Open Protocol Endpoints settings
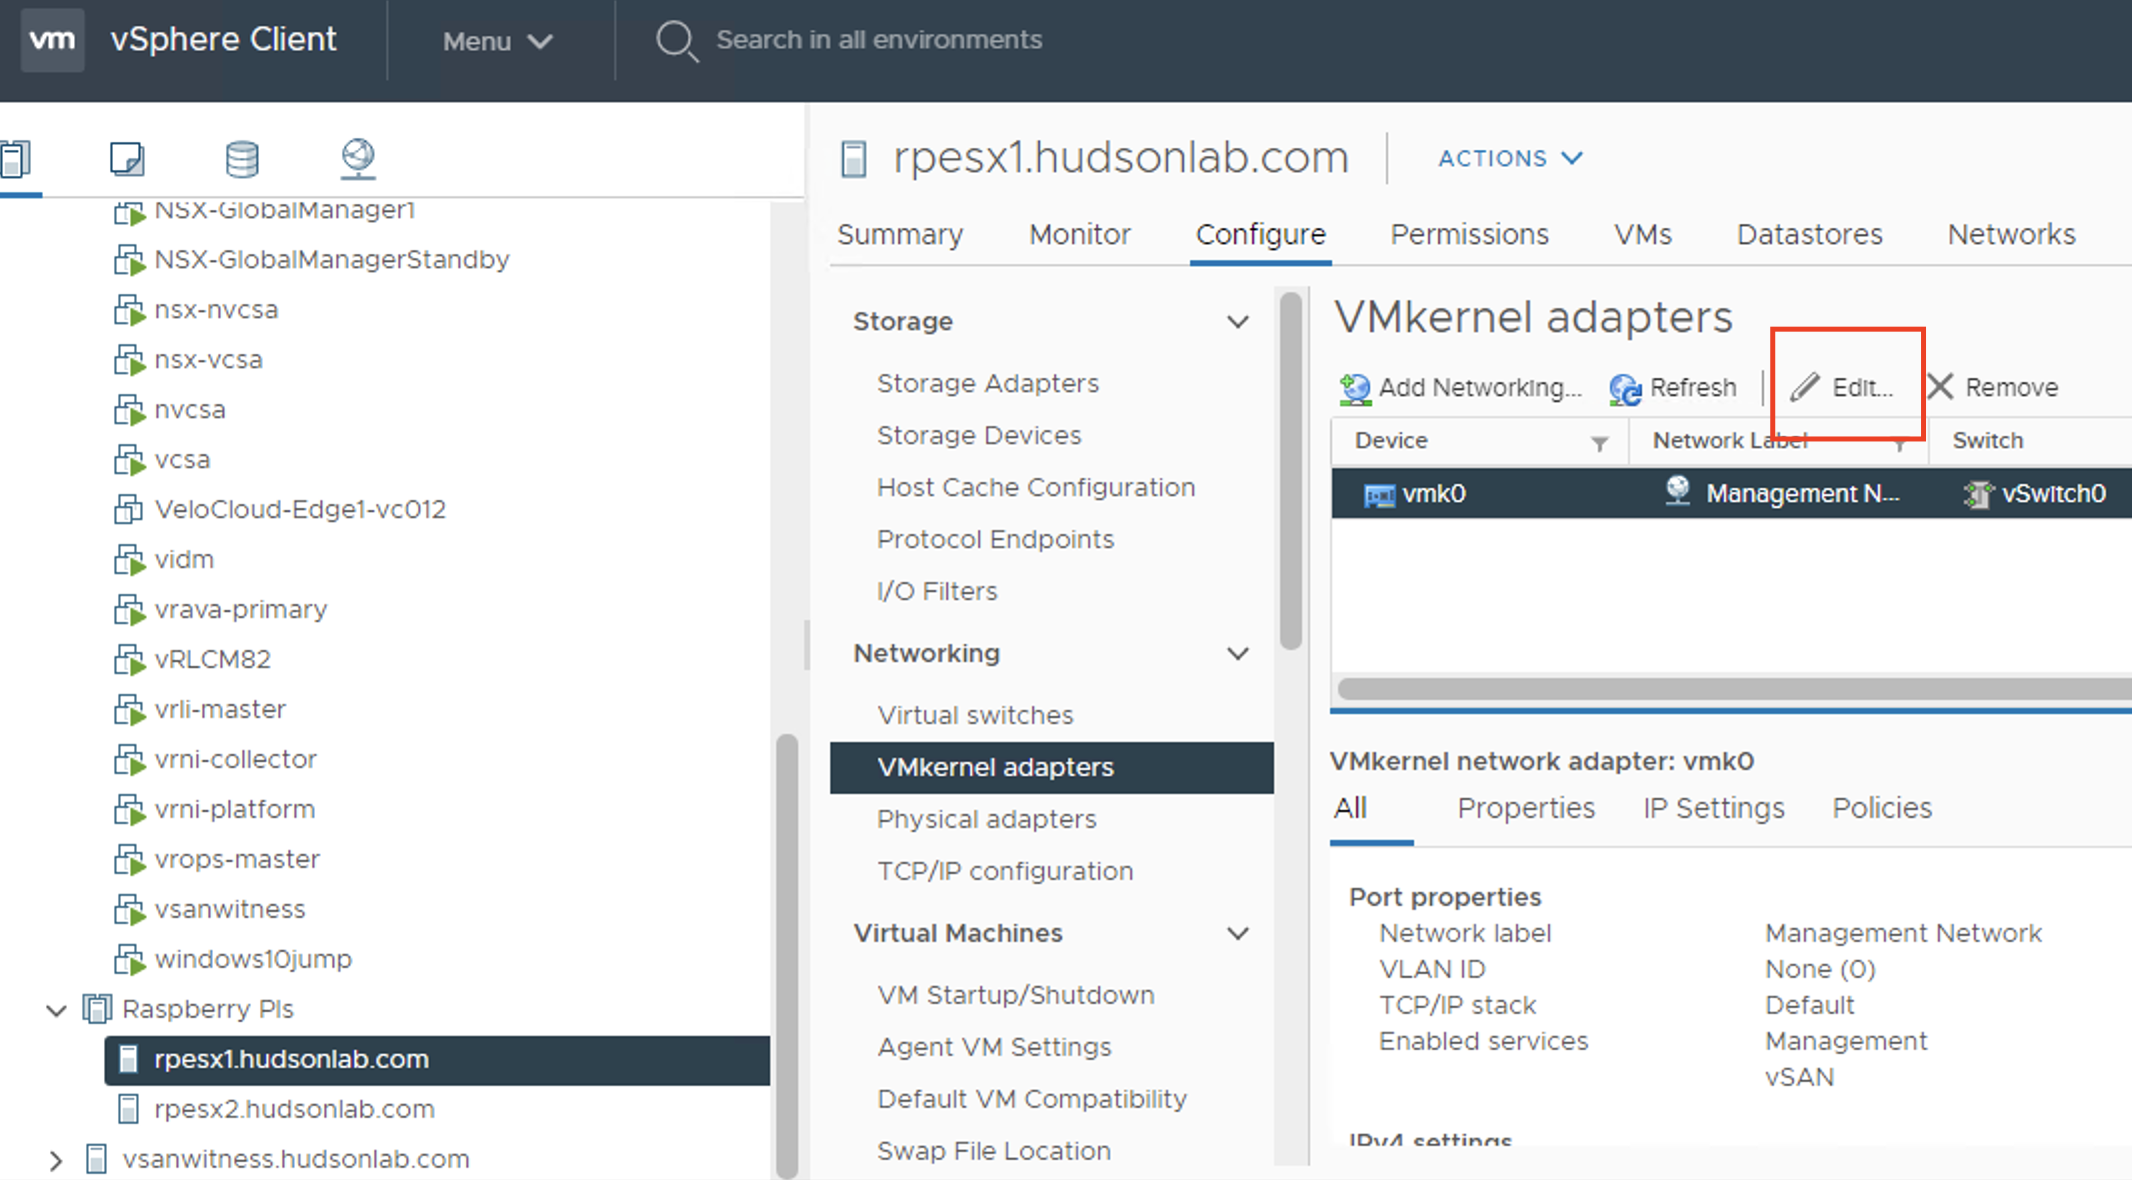 [995, 540]
